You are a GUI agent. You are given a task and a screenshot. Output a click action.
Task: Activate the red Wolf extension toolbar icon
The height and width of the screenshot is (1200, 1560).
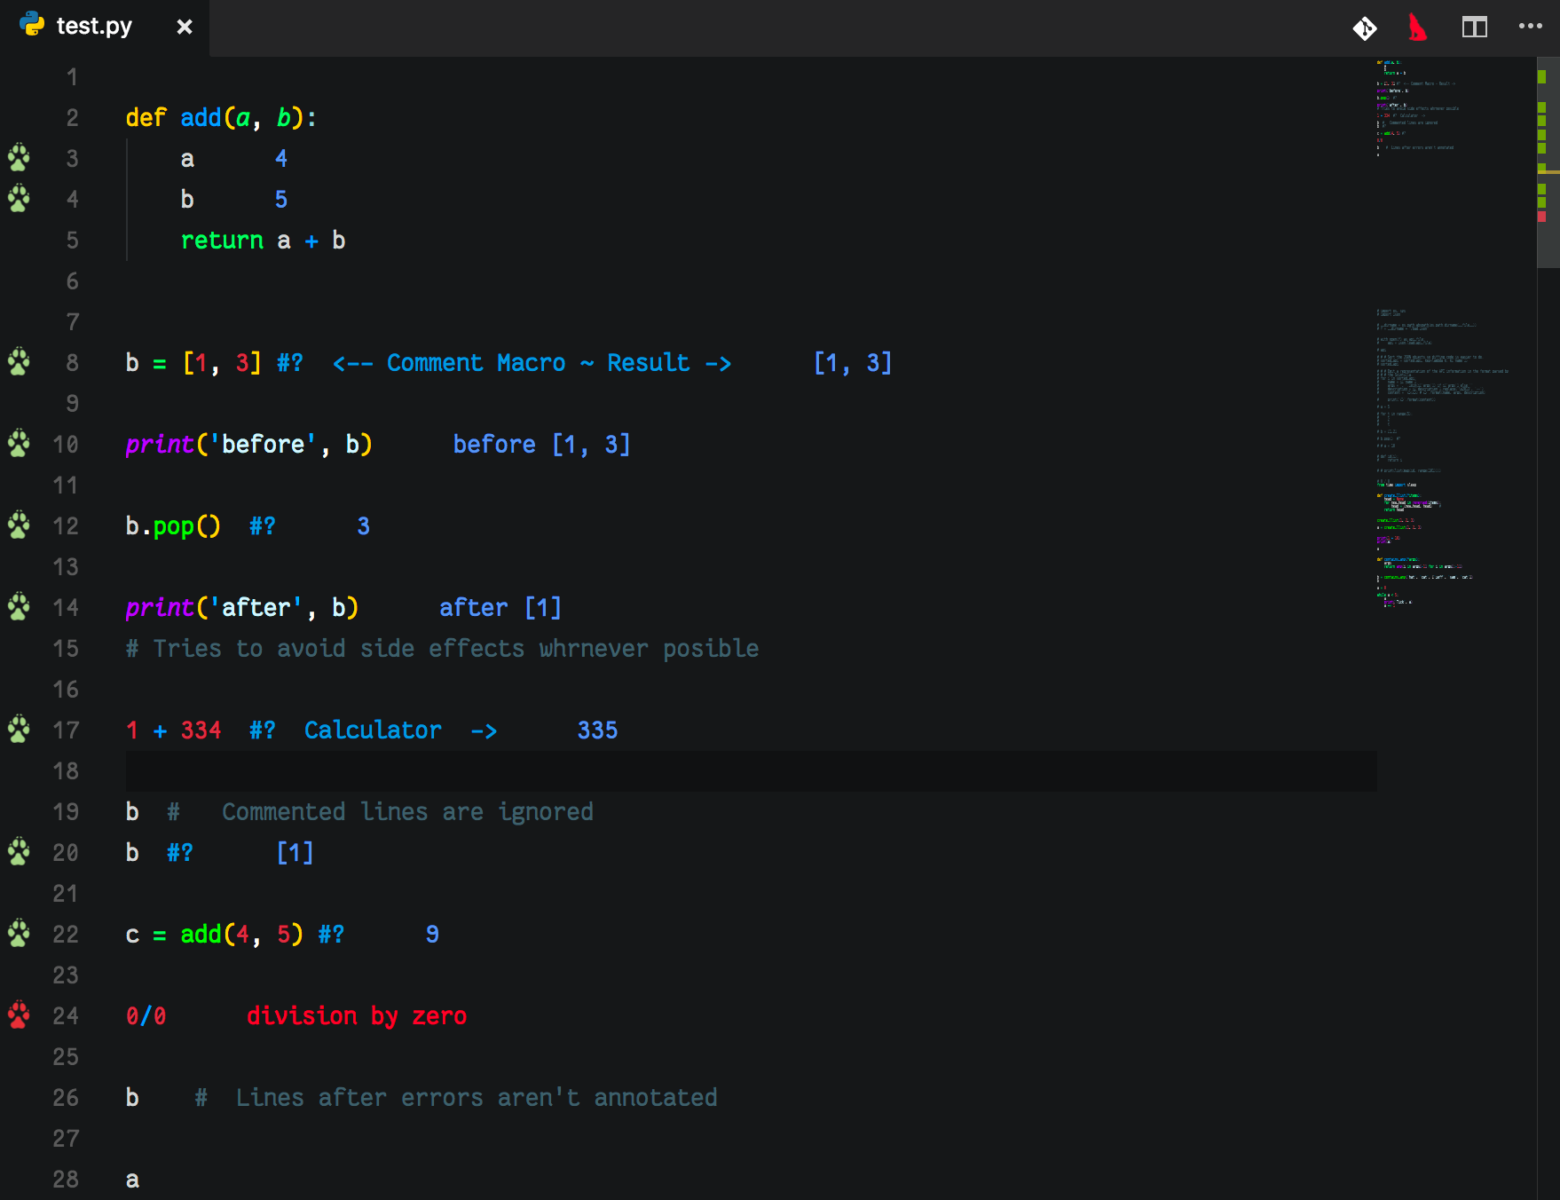click(1418, 28)
